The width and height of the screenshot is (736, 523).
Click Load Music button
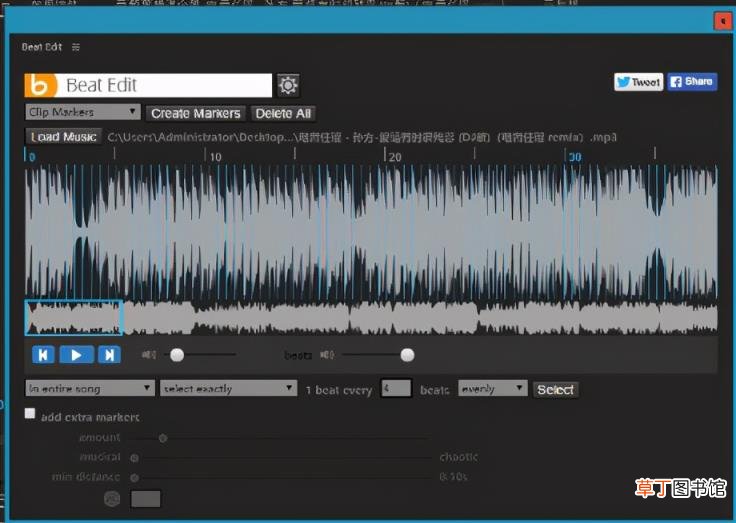63,137
